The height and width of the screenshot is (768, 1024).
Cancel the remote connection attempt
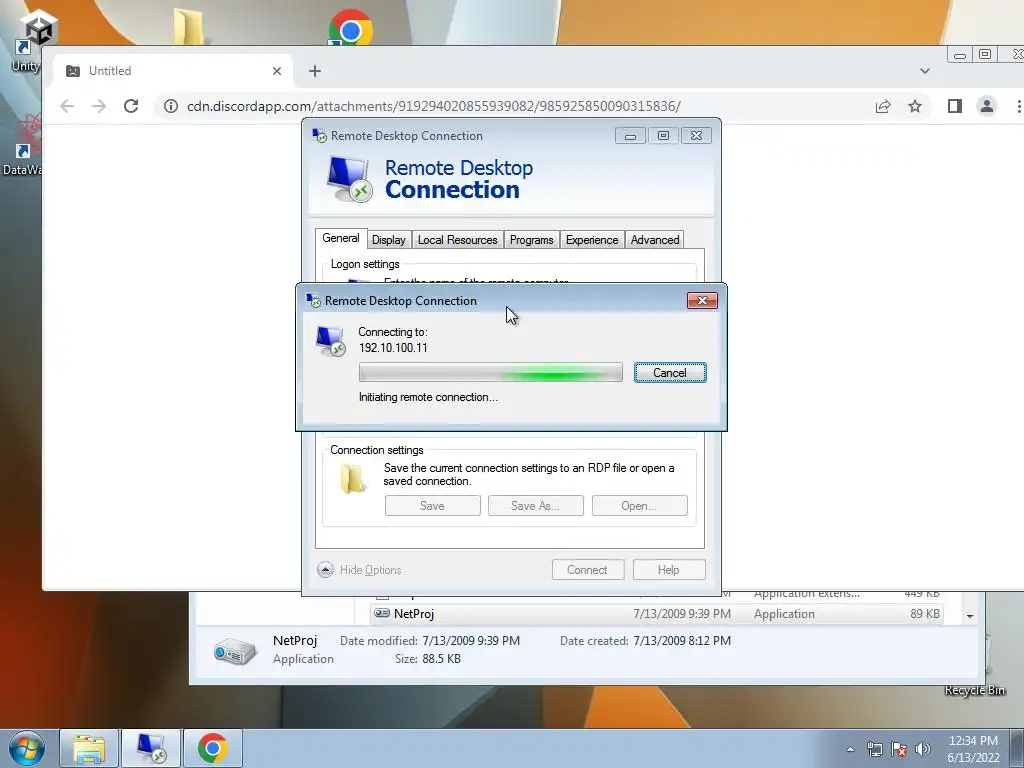click(x=669, y=372)
